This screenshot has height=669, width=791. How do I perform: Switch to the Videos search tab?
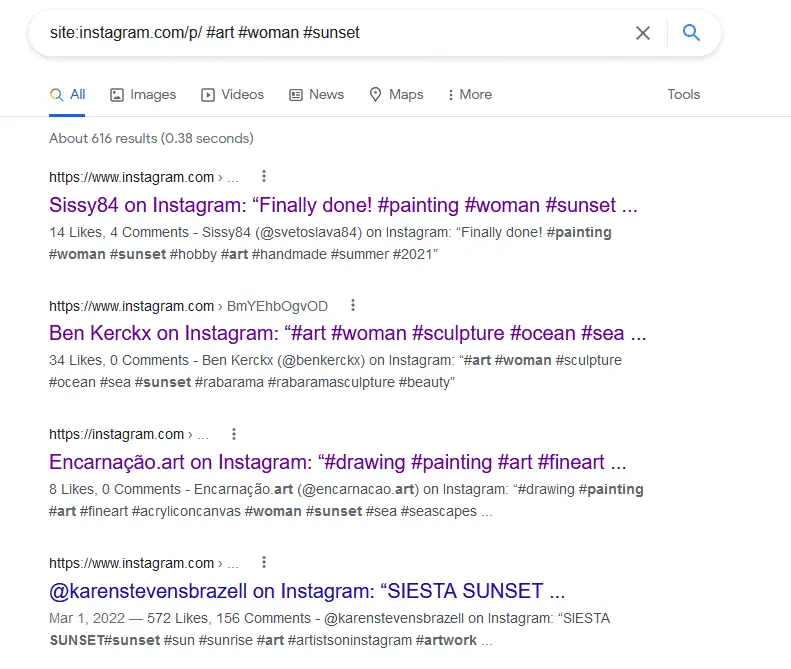point(233,95)
